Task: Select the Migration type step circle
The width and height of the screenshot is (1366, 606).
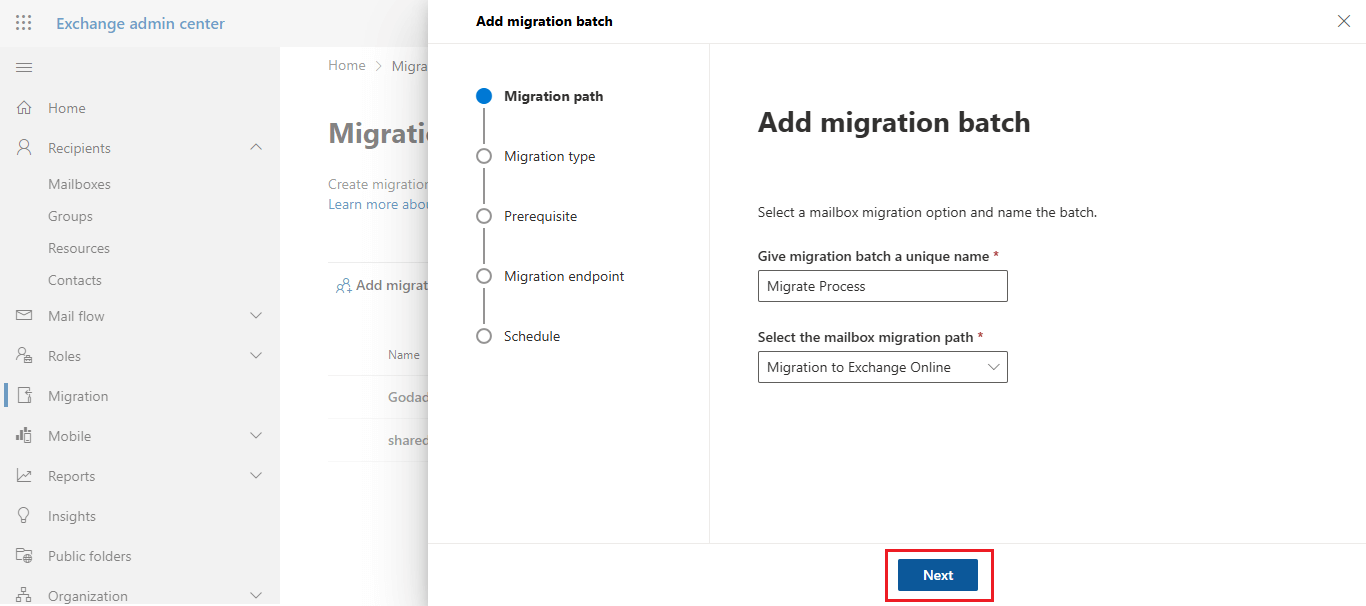Action: 484,156
